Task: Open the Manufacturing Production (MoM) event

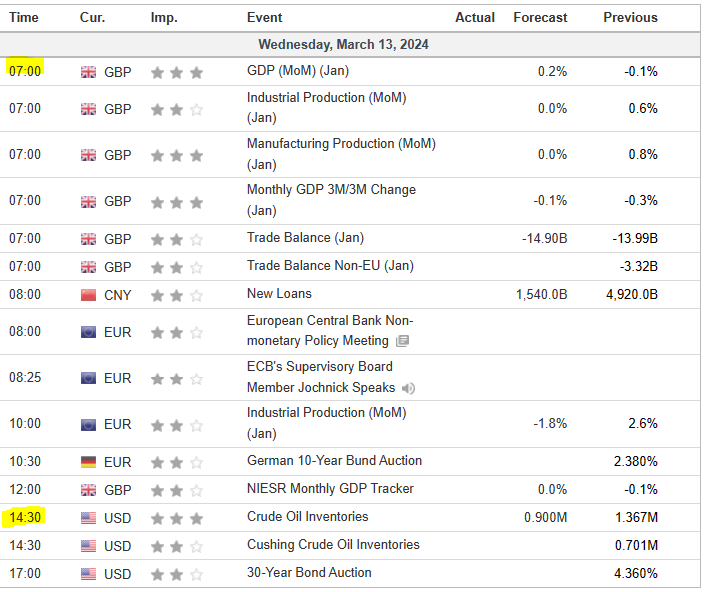Action: (x=341, y=144)
